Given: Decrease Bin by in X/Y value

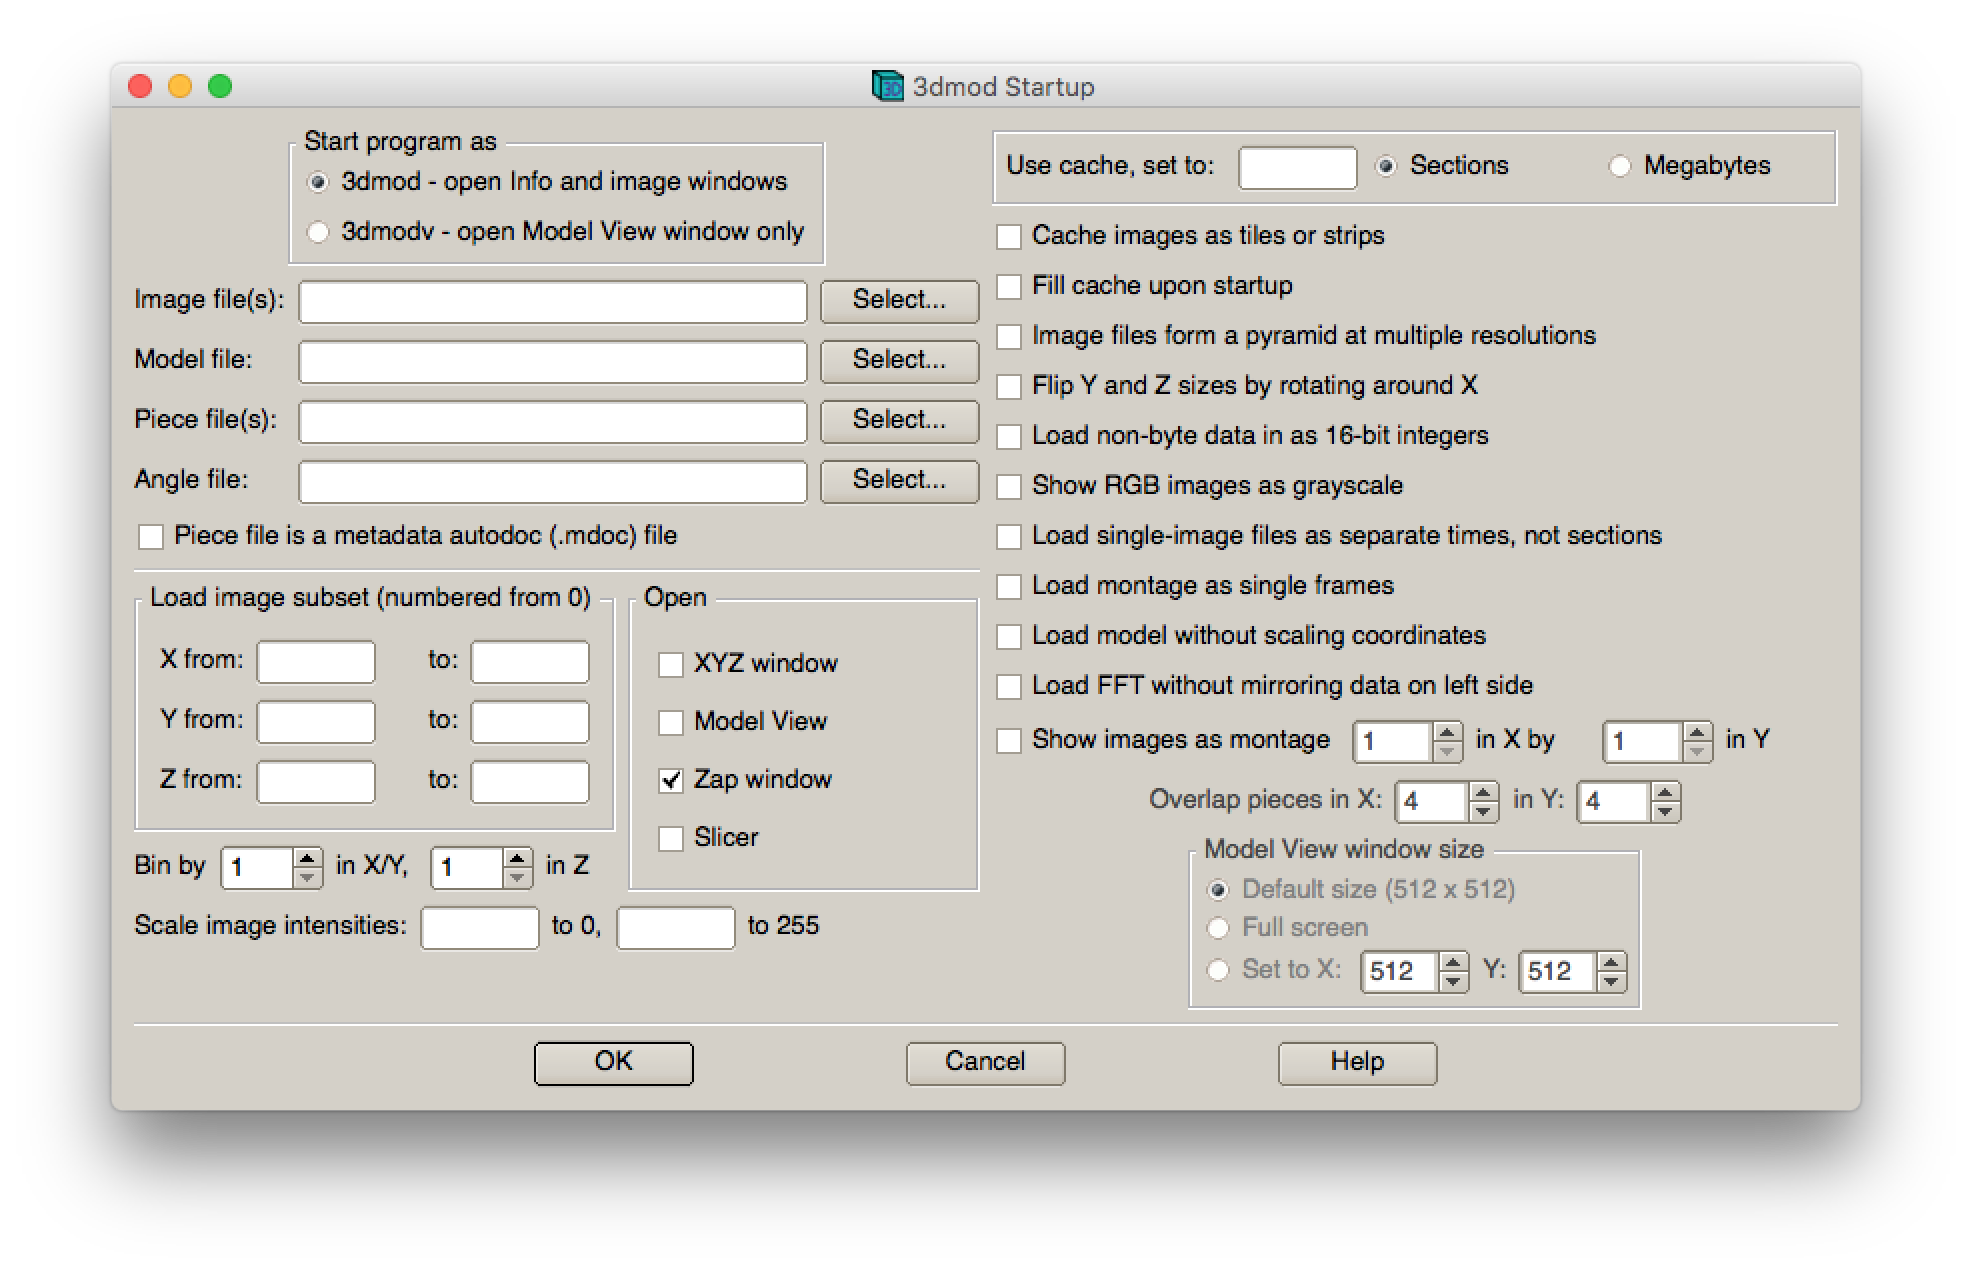Looking at the screenshot, I should tap(307, 877).
